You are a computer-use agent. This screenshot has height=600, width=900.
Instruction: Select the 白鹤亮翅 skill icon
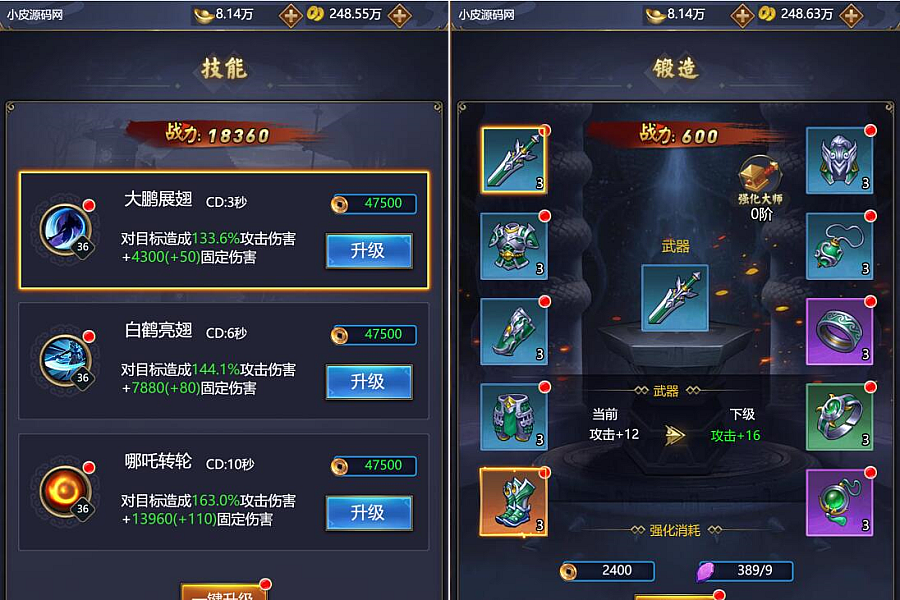pos(67,360)
